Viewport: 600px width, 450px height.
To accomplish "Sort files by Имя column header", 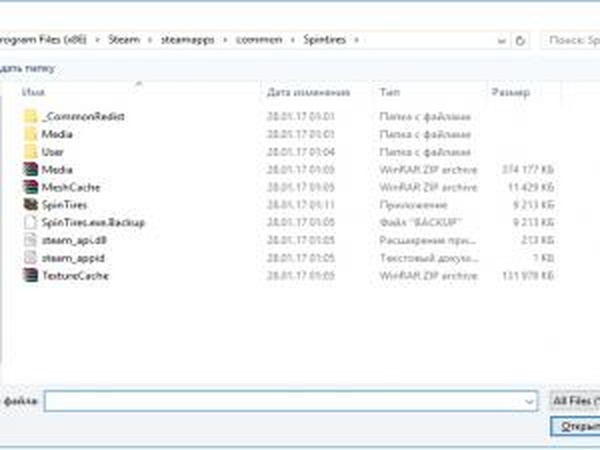I will click(35, 92).
